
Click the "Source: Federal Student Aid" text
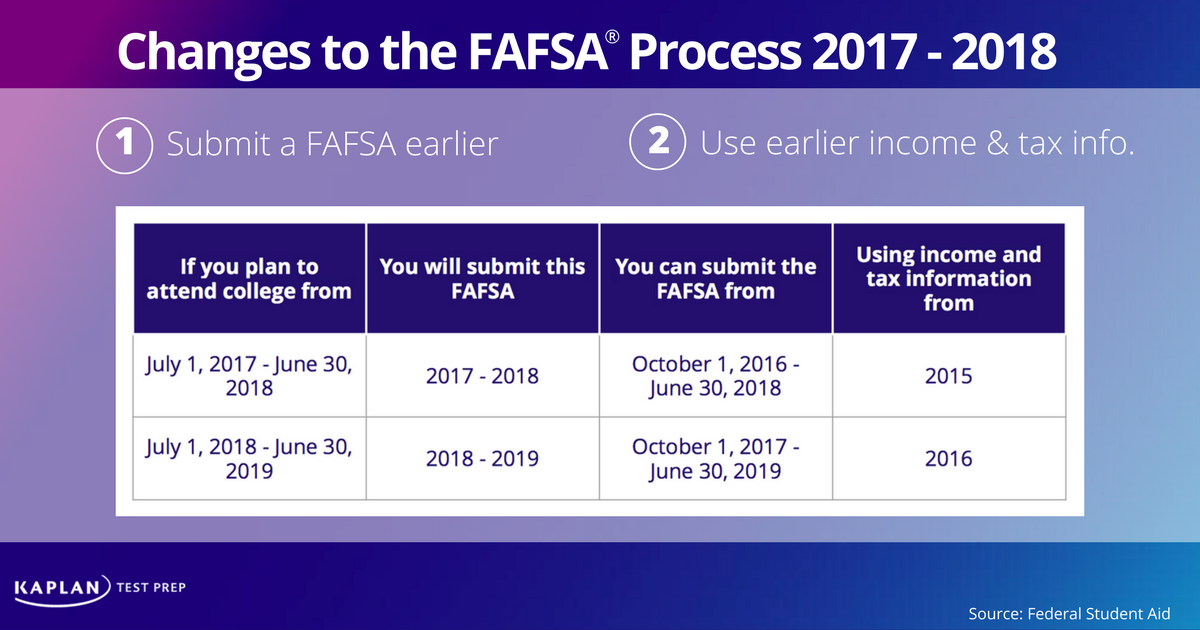tap(1068, 613)
